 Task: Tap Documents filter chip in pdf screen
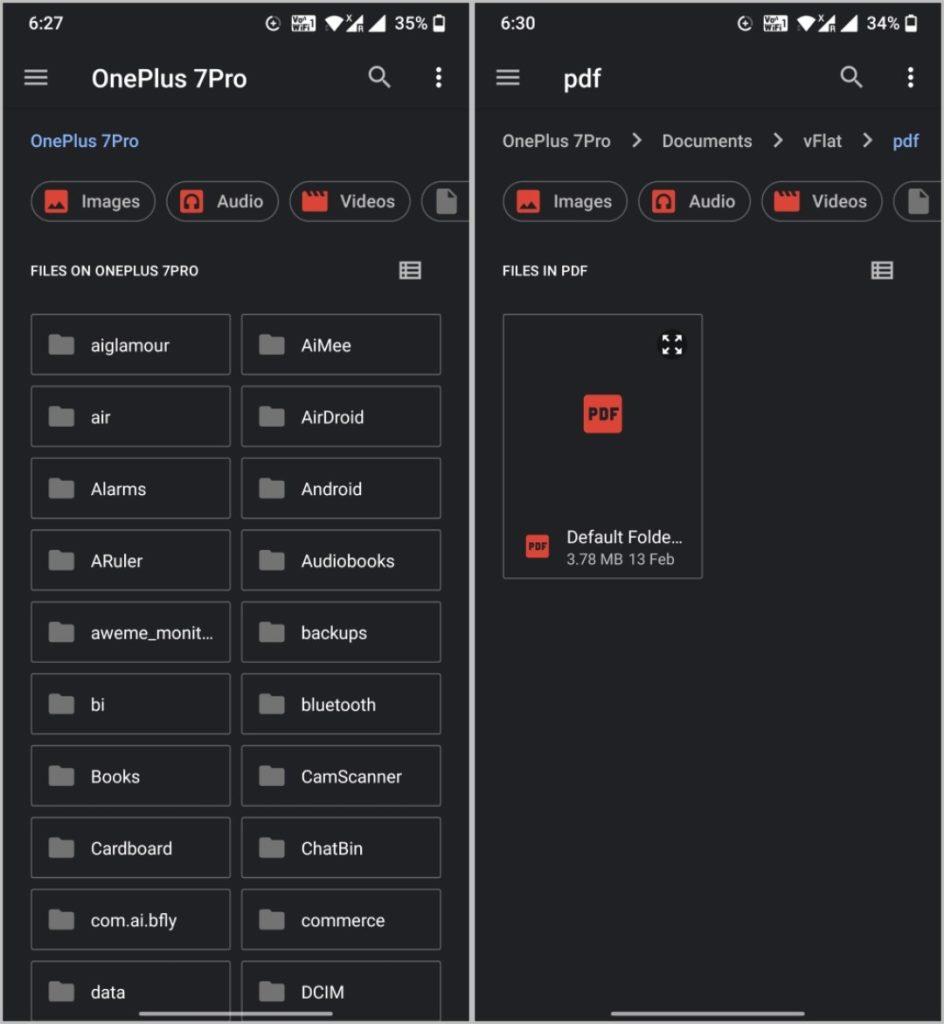coord(917,201)
